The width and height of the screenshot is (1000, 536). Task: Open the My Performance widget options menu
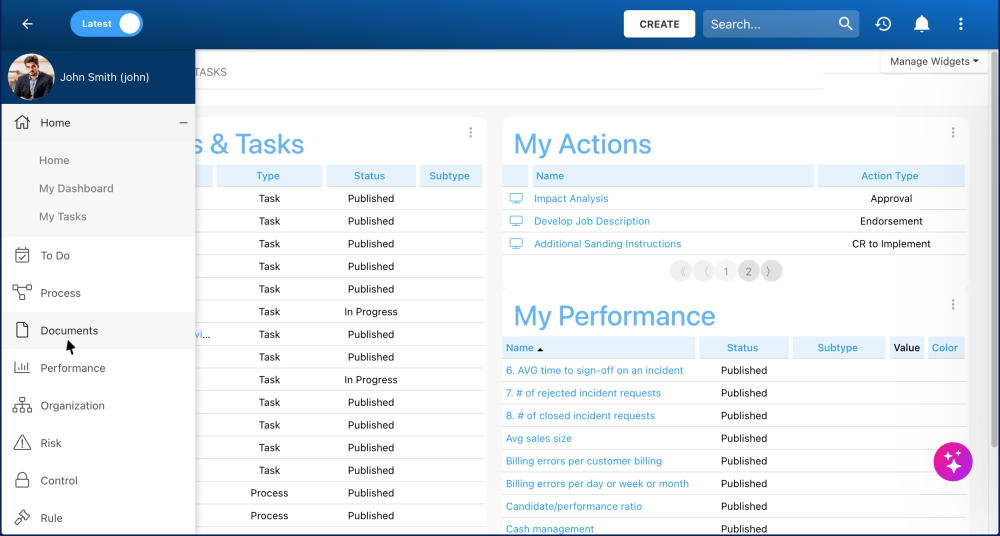pos(953,305)
